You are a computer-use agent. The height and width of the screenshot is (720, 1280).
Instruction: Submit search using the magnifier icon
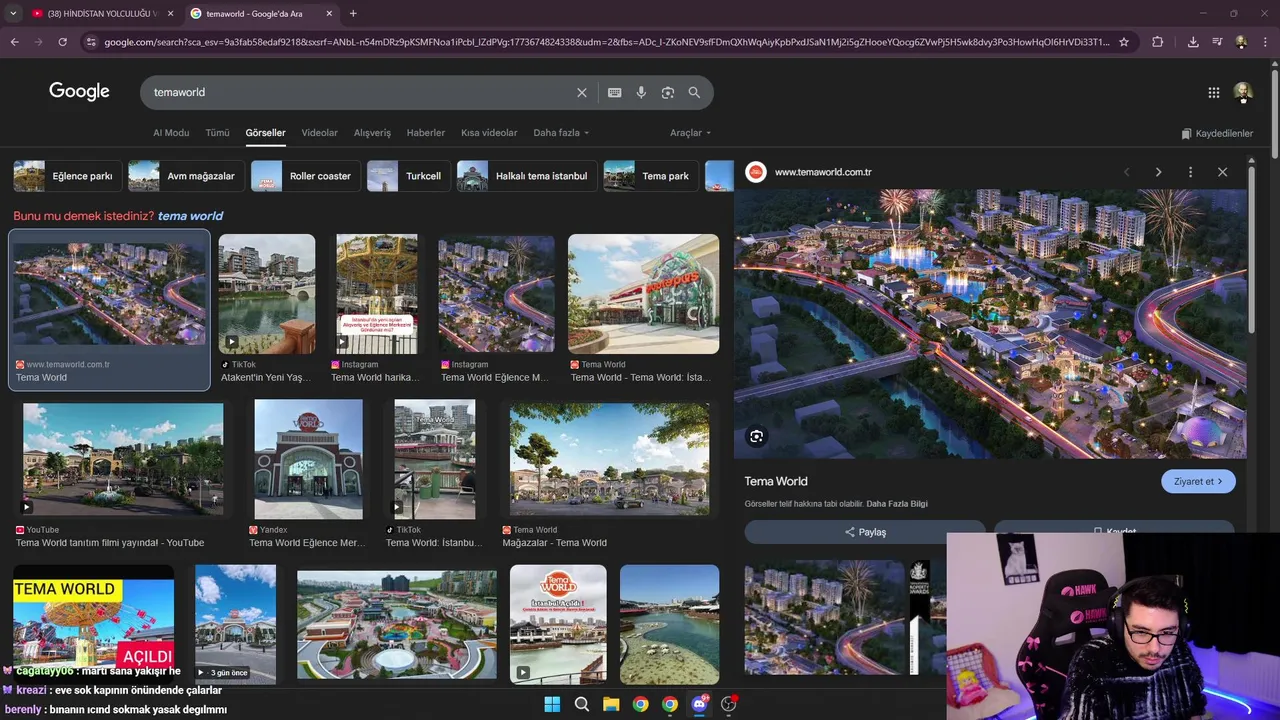694,92
